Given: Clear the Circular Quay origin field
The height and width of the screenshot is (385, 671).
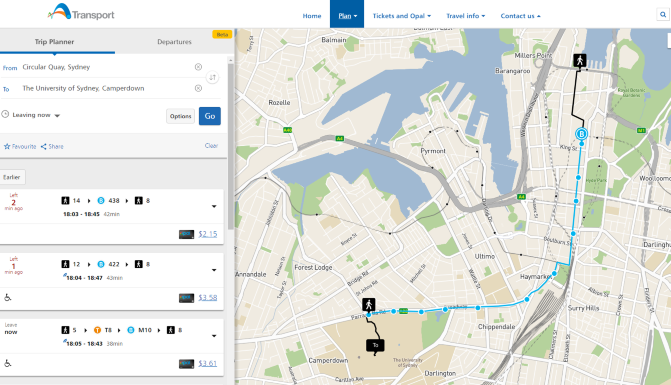Looking at the screenshot, I should click(198, 67).
